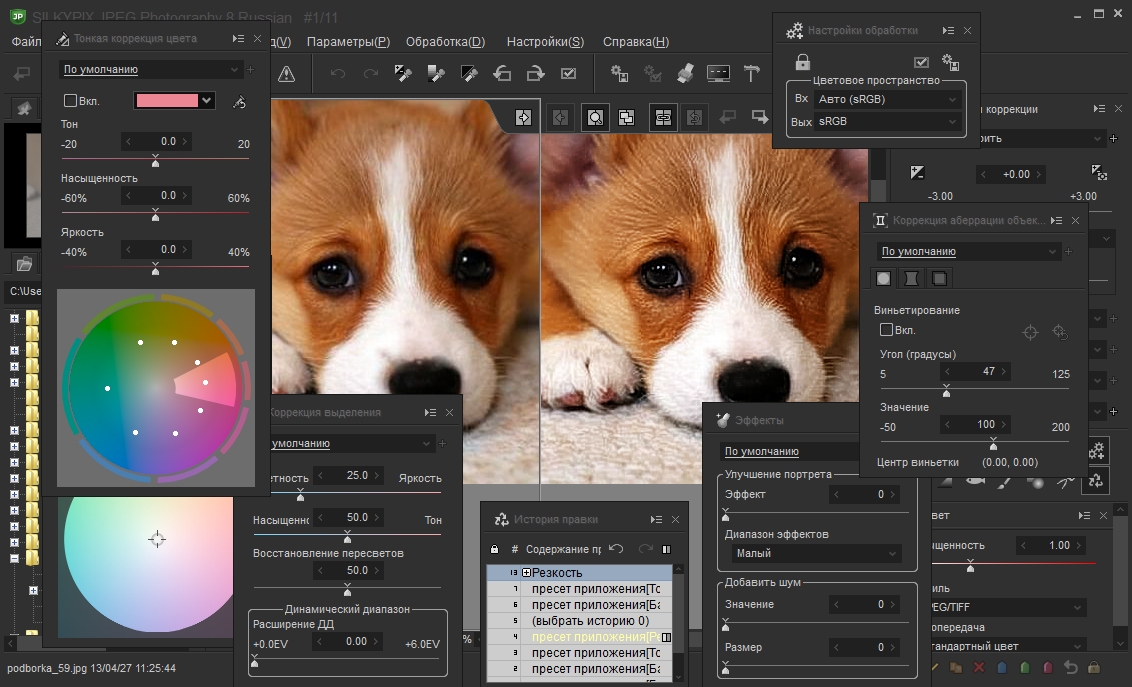Click the pink color swatch in fine color panel

(x=167, y=100)
